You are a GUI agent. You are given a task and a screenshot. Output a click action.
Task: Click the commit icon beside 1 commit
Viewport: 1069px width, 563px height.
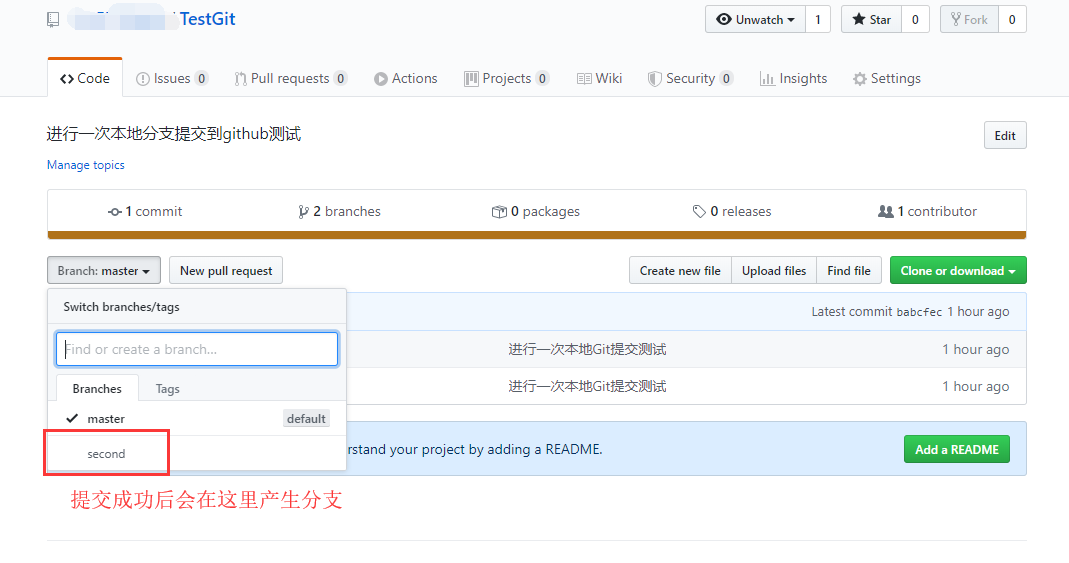pyautogui.click(x=115, y=212)
